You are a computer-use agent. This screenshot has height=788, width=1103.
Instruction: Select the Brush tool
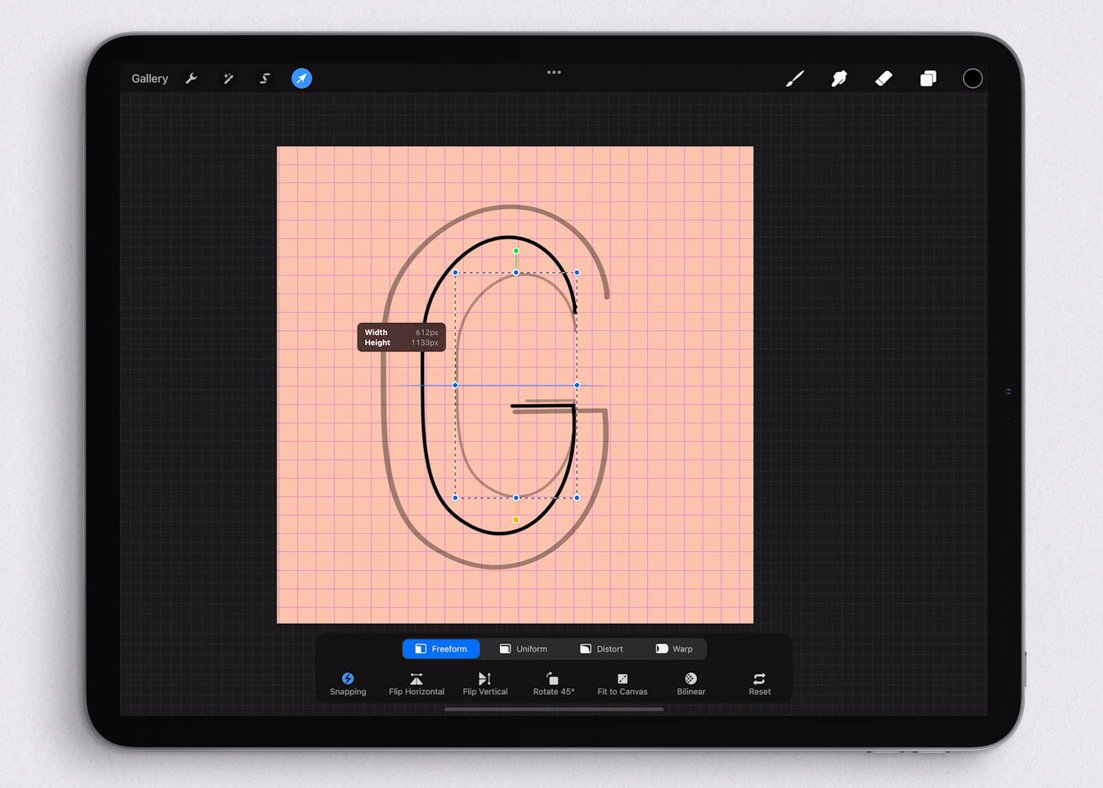pos(794,78)
